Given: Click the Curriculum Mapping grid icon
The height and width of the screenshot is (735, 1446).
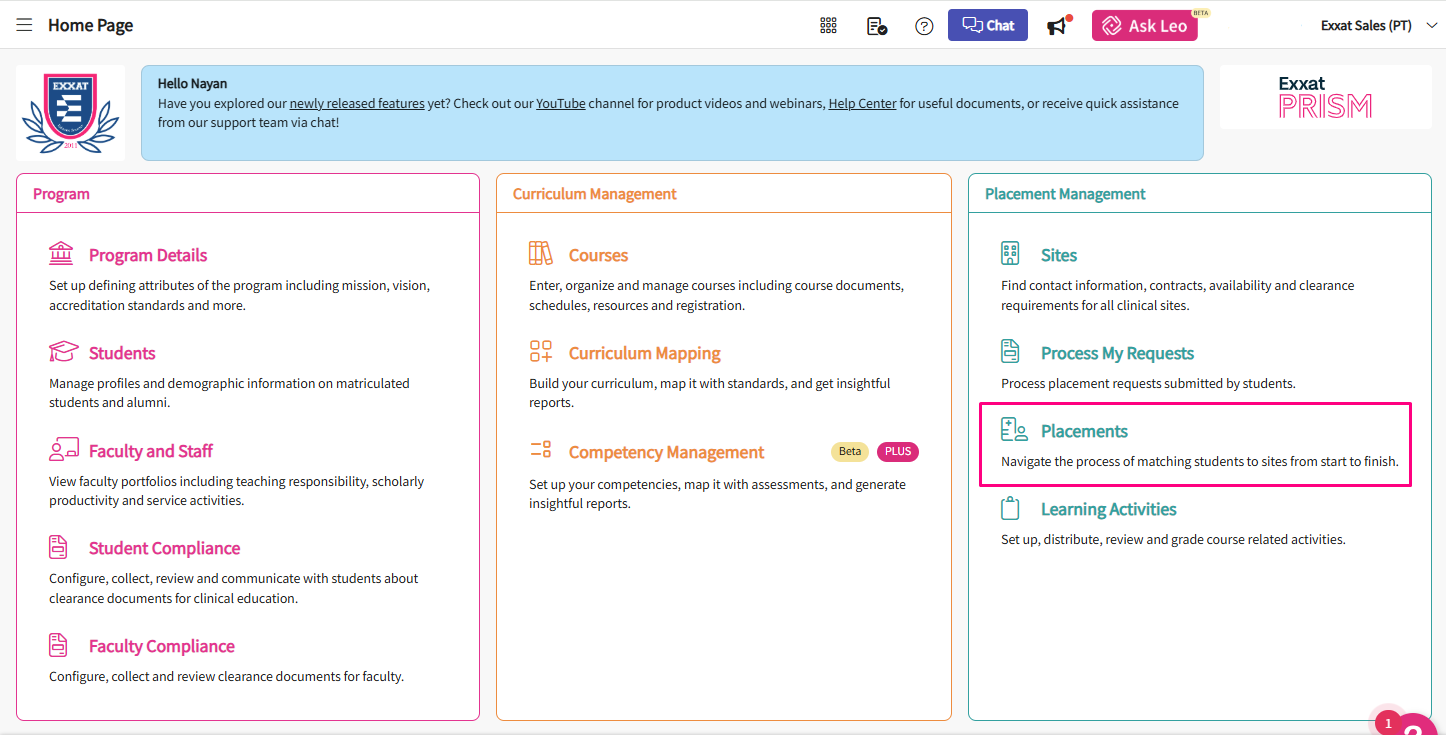Looking at the screenshot, I should click(x=541, y=352).
